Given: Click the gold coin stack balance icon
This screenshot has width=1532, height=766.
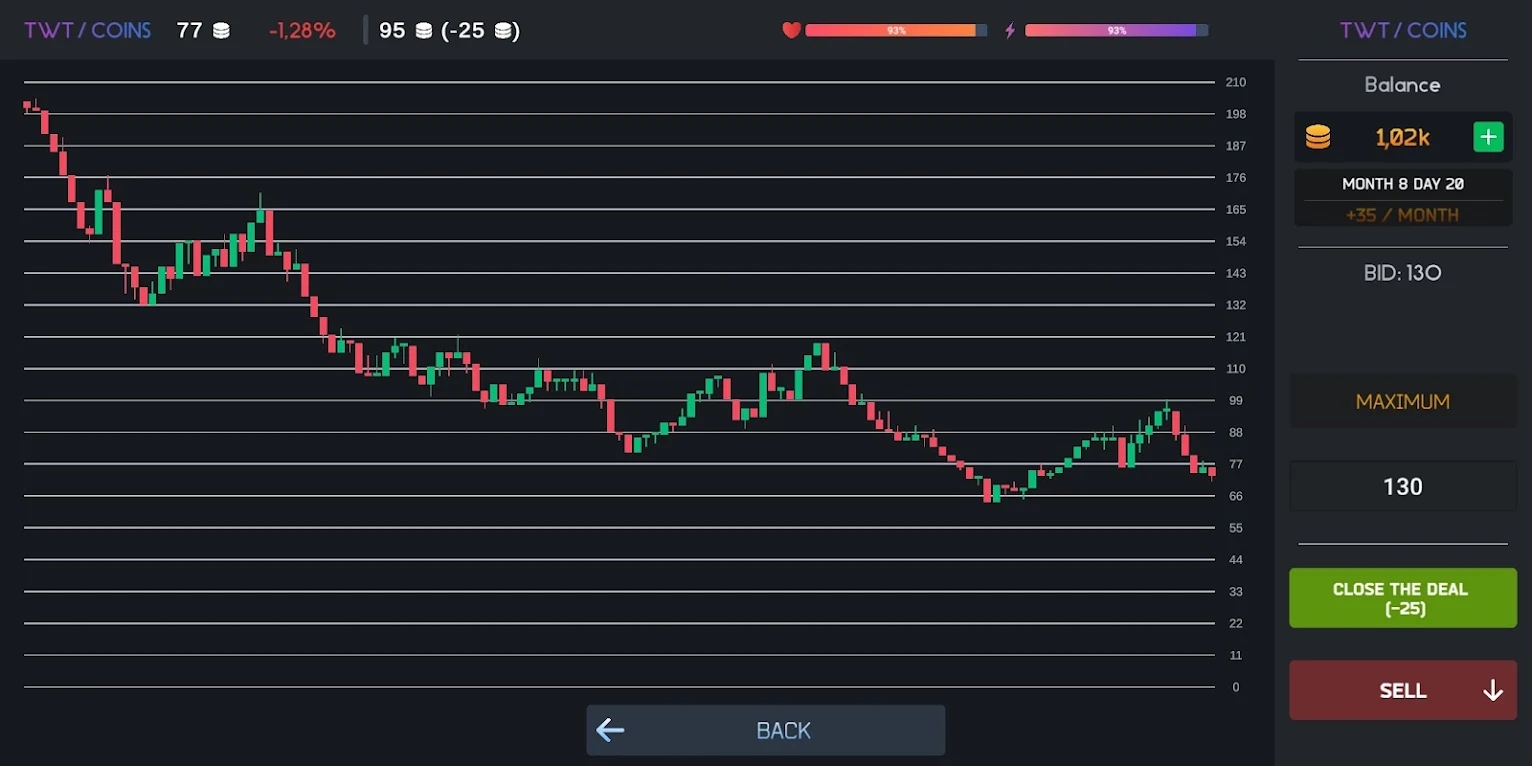Looking at the screenshot, I should click(1318, 137).
